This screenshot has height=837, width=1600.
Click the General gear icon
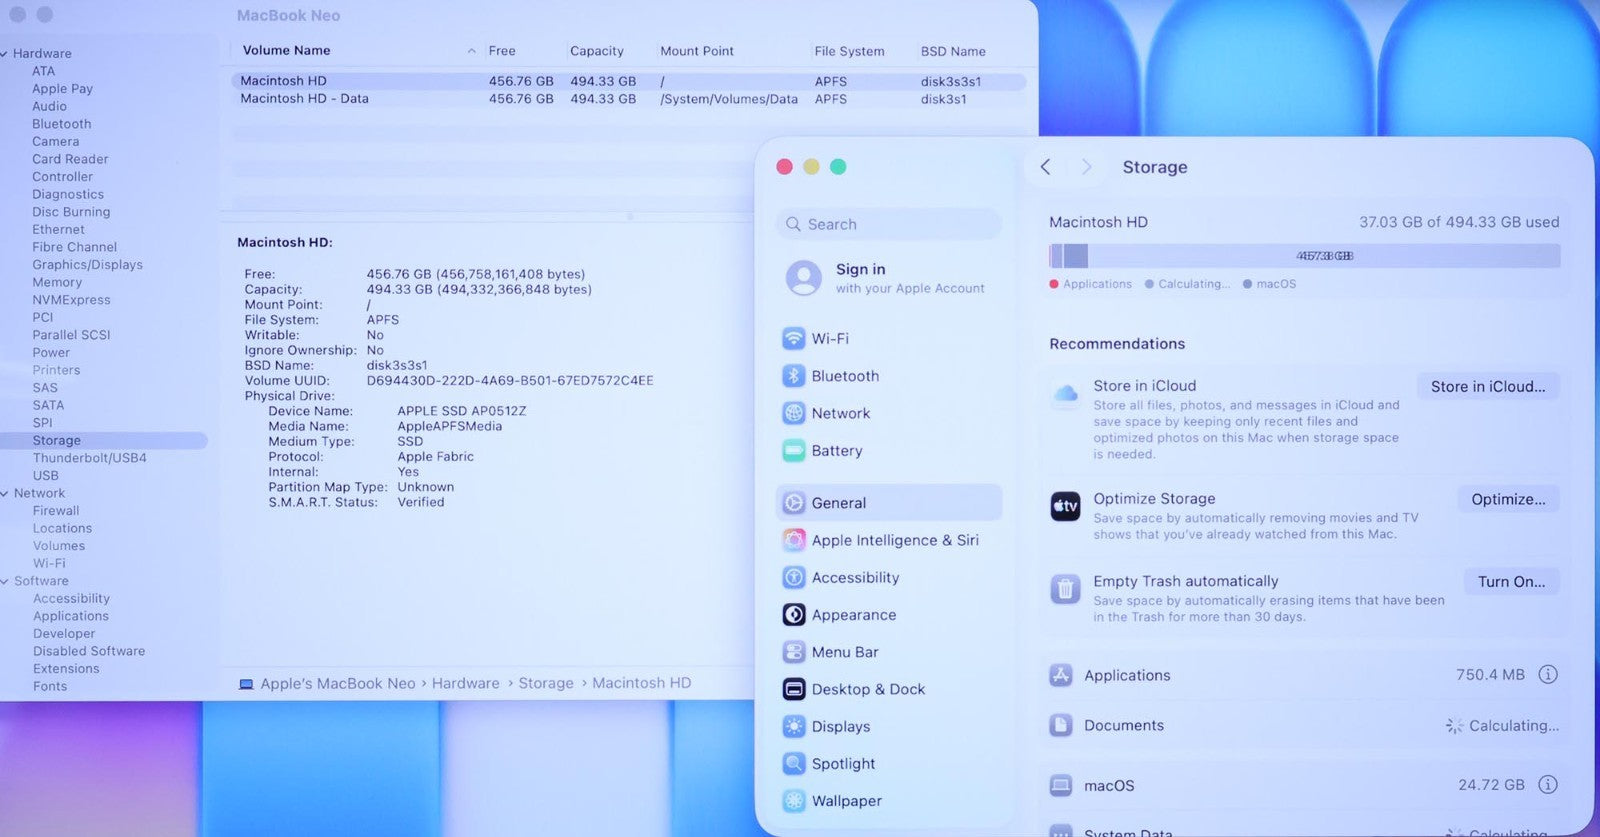(x=794, y=503)
